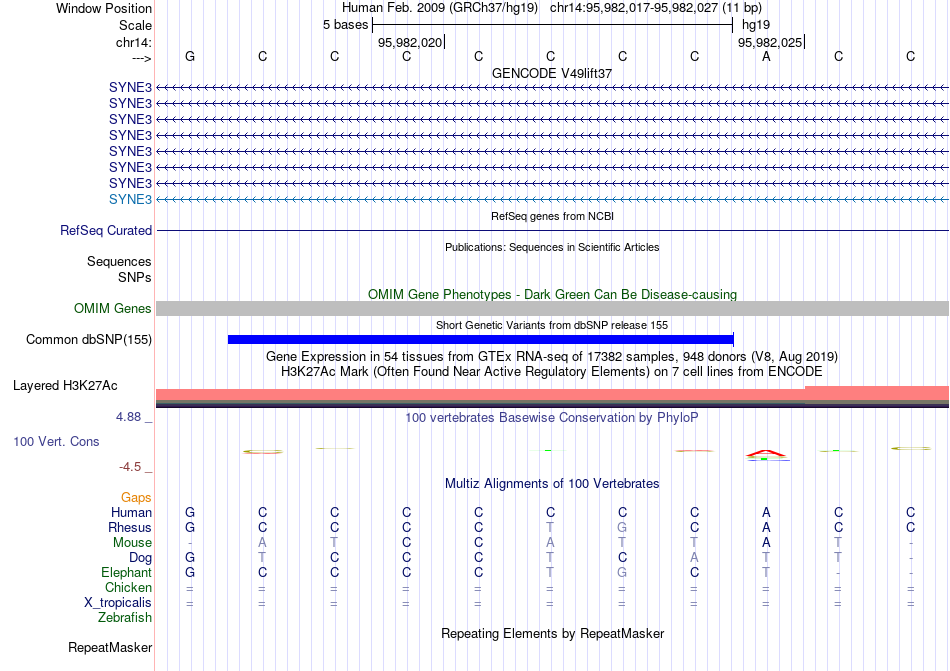This screenshot has height=671, width=950.
Task: Click the 'chr14:' ruler label
Action: point(134,42)
